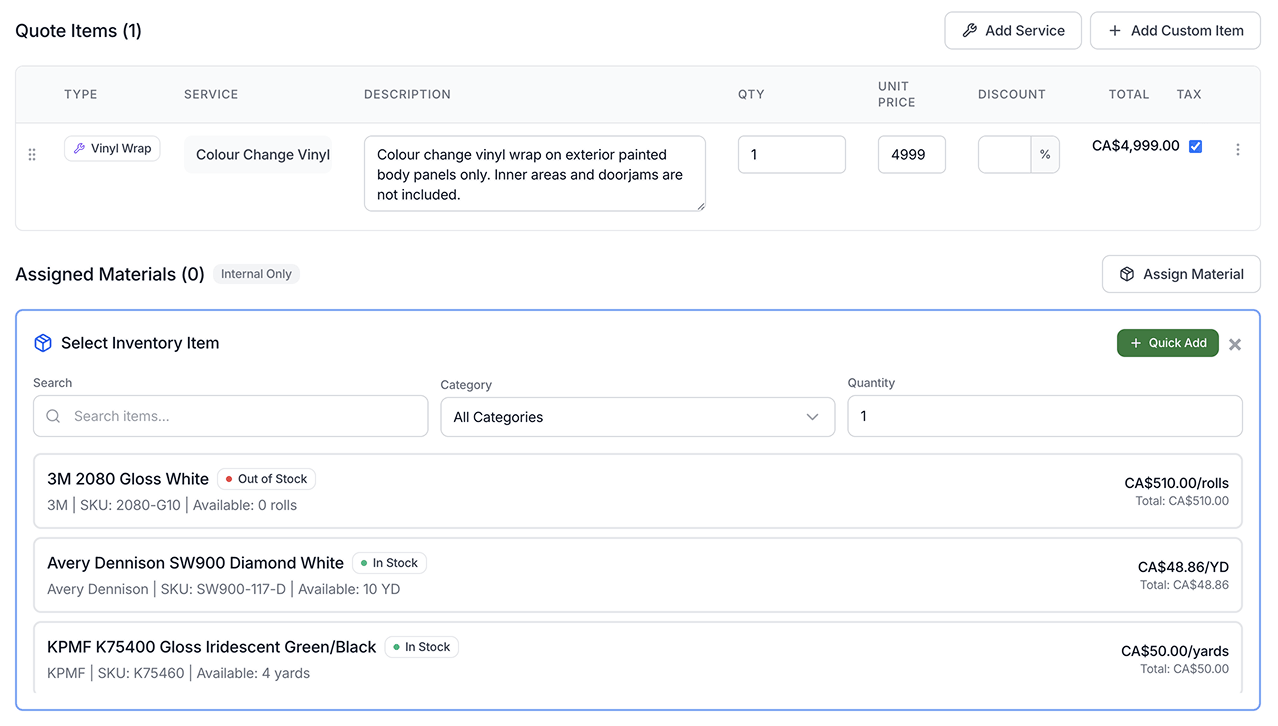The height and width of the screenshot is (726, 1278).
Task: Click the Internal Only label
Action: coord(256,274)
